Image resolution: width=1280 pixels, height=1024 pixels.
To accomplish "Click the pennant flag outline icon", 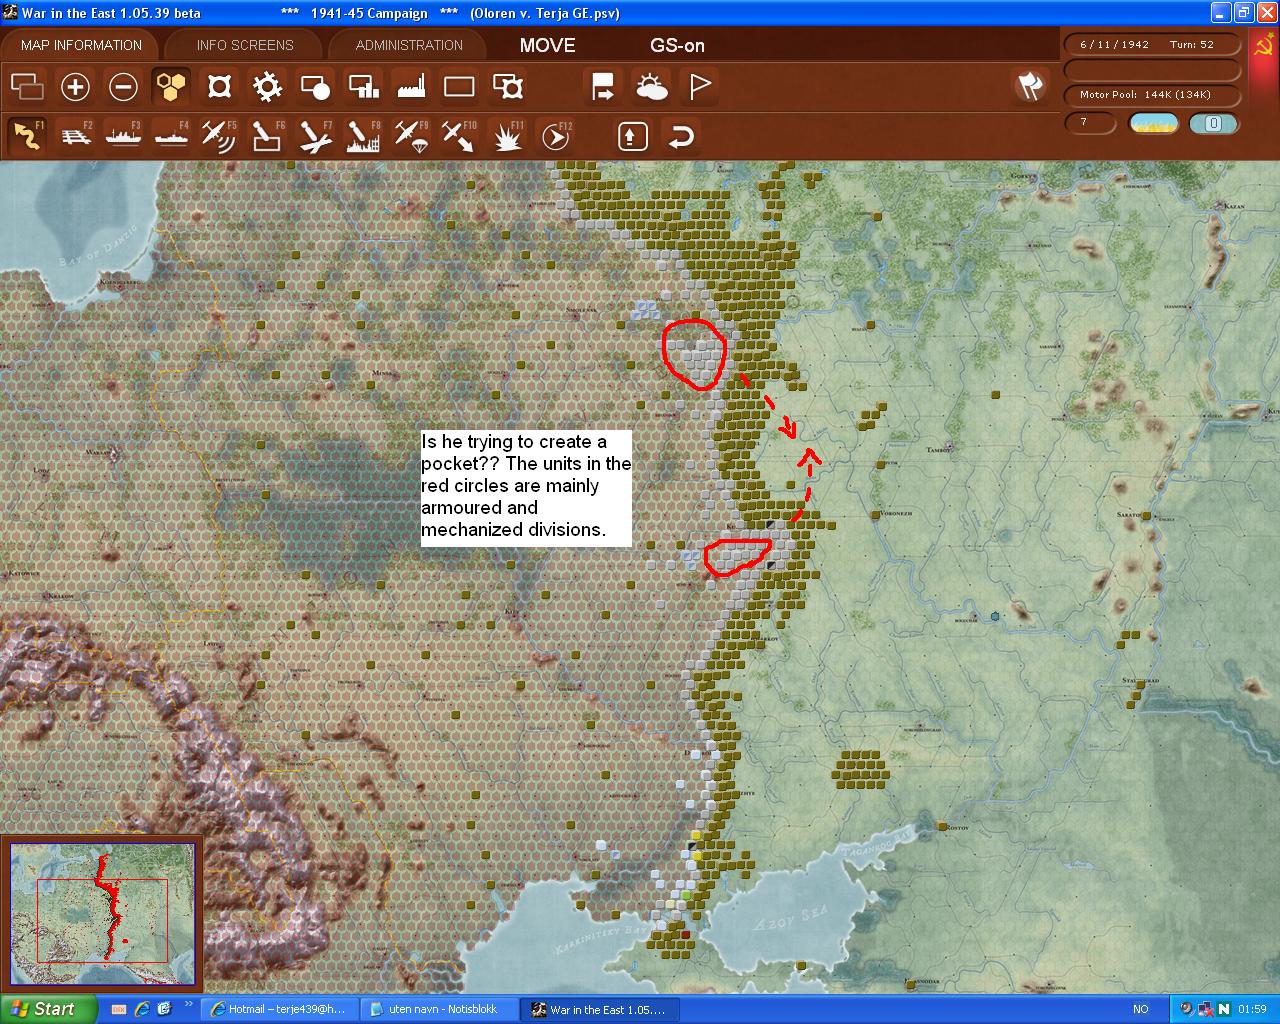I will (700, 87).
